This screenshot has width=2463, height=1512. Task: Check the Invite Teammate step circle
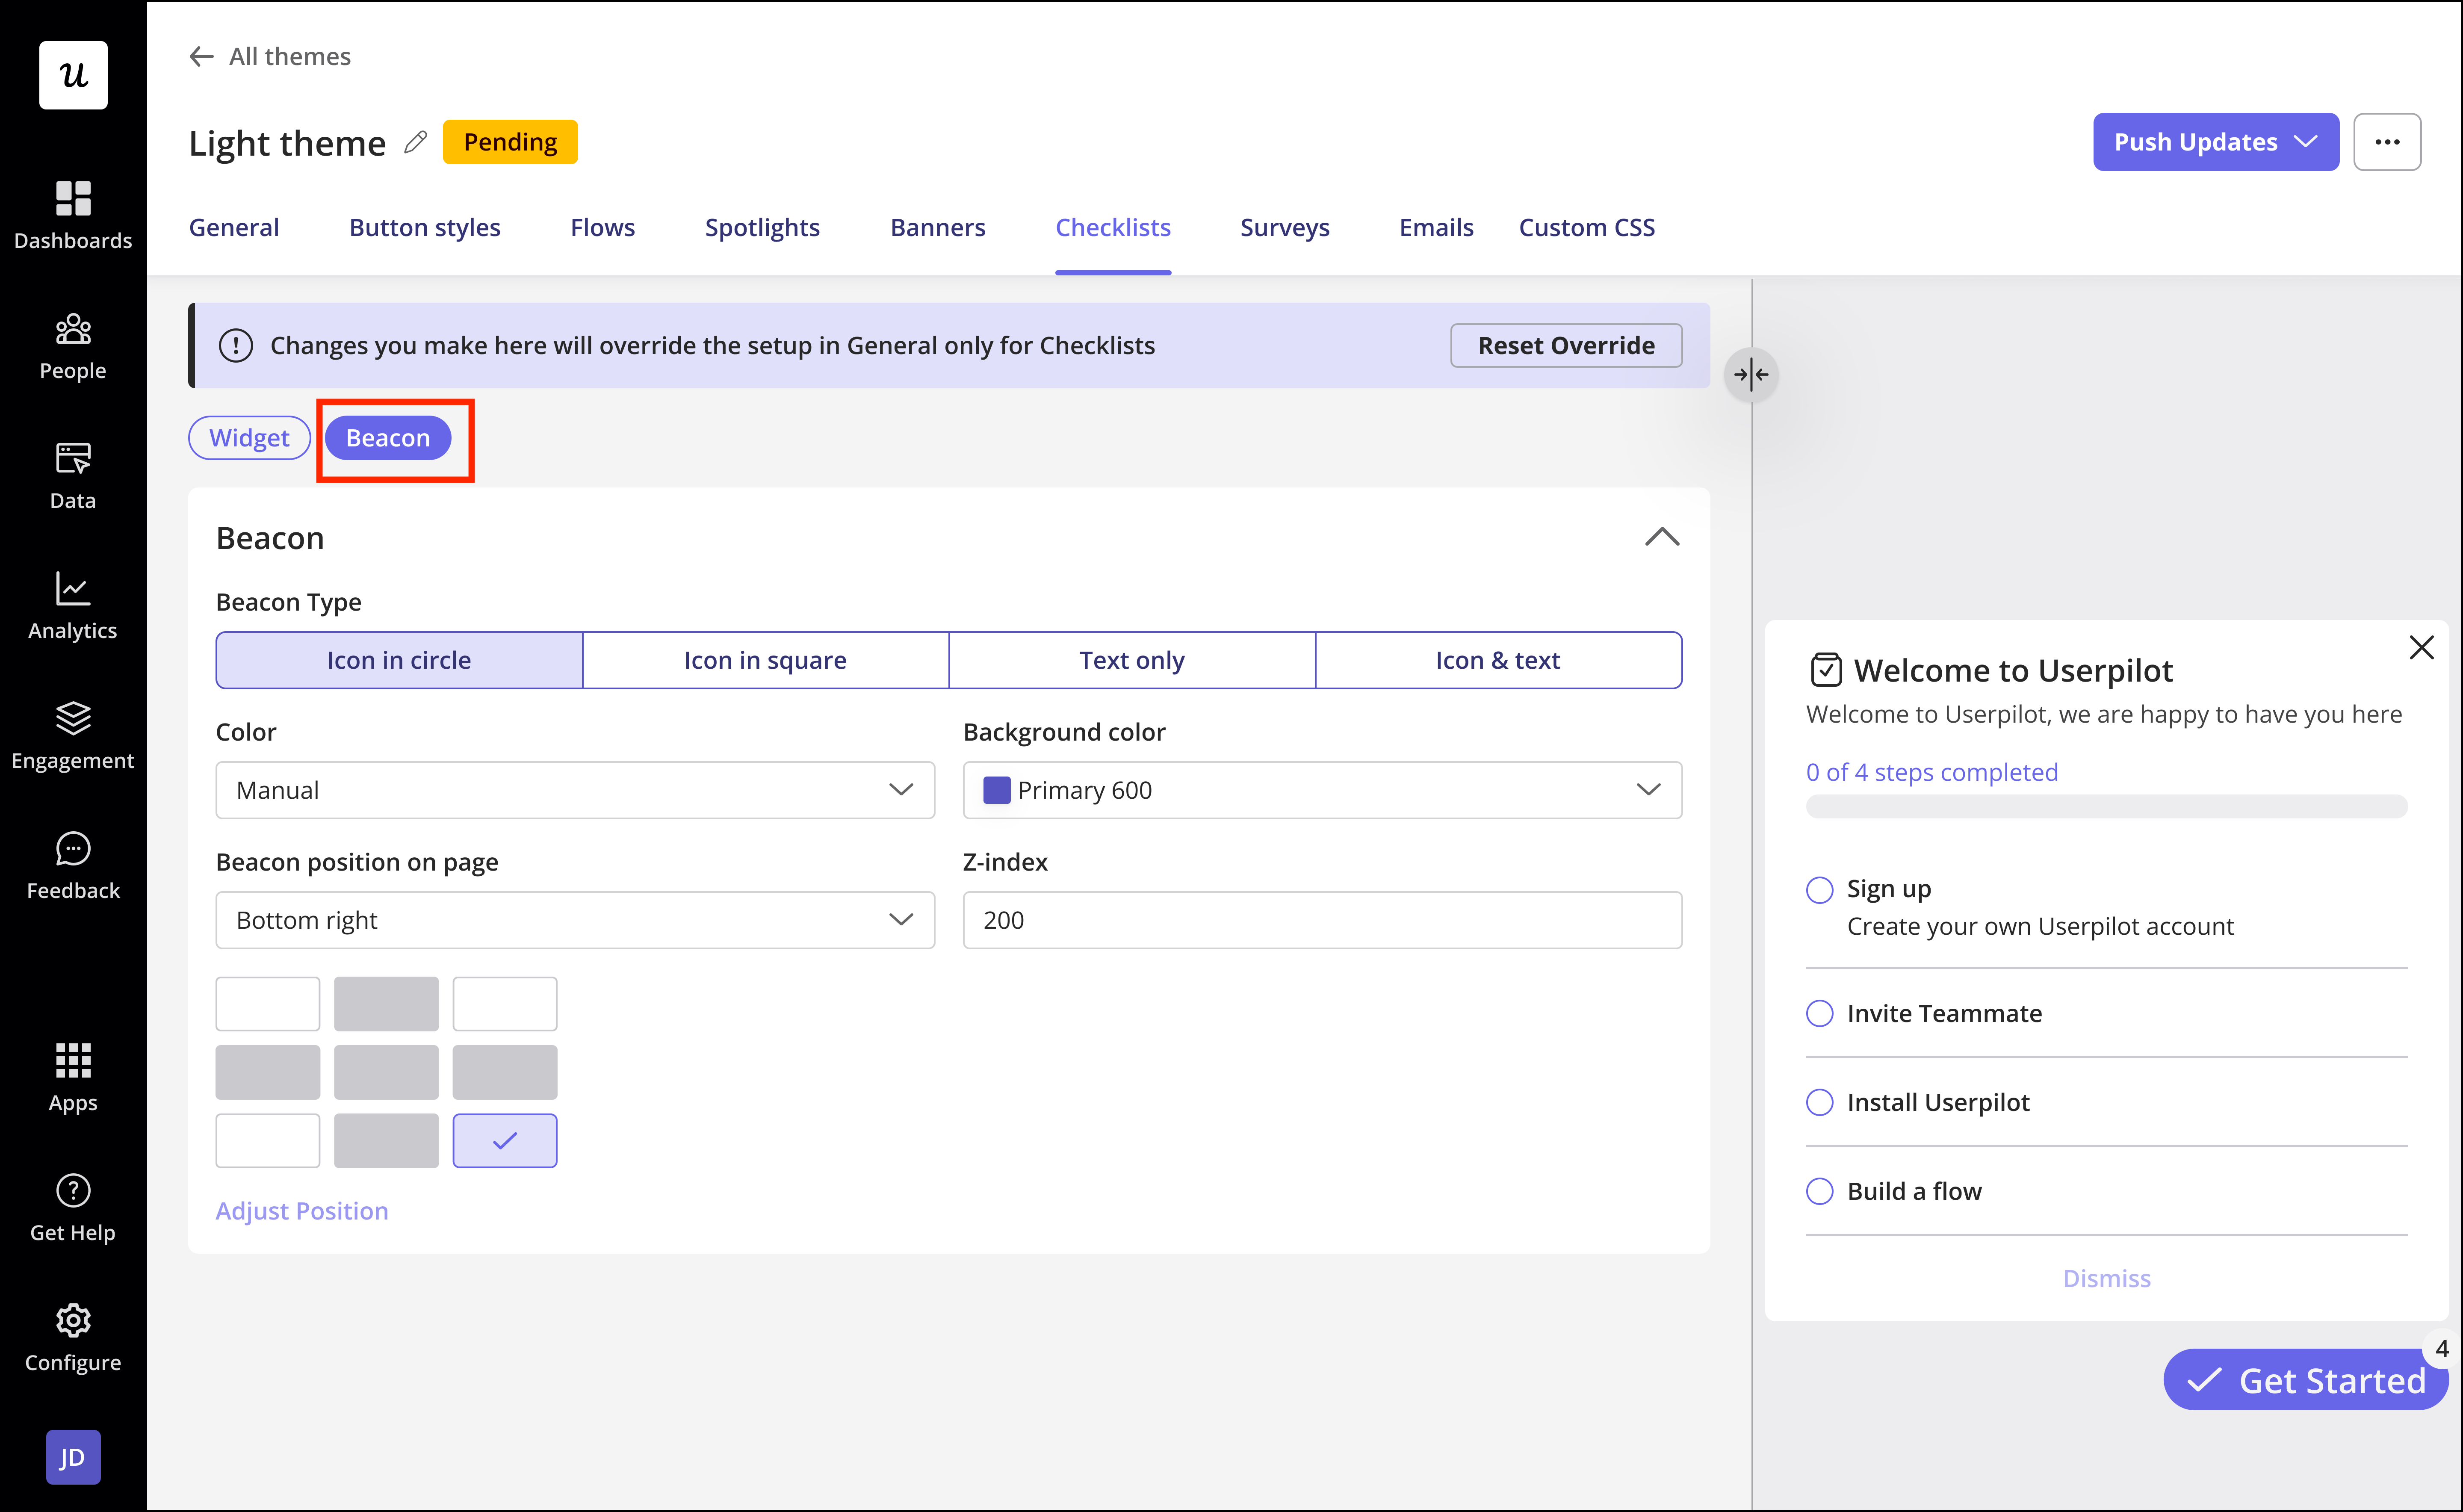1819,1013
